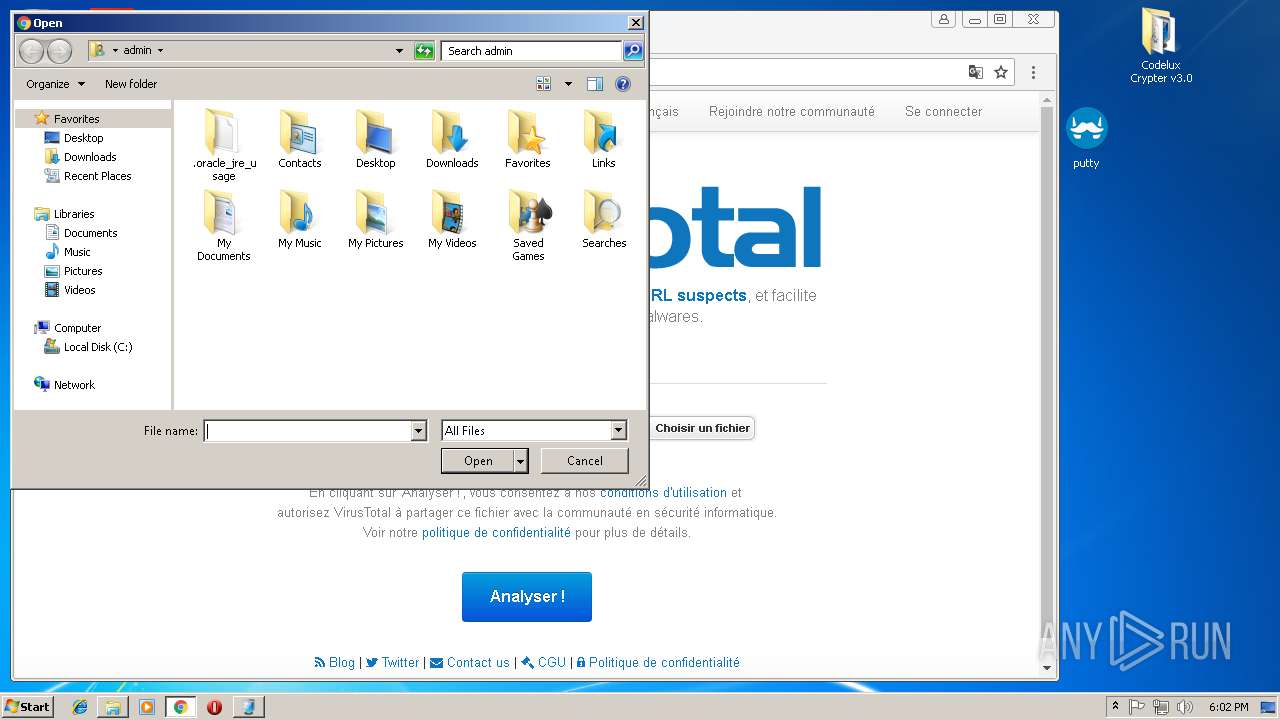Click New folder in toolbar
1280x720 pixels.
point(131,84)
